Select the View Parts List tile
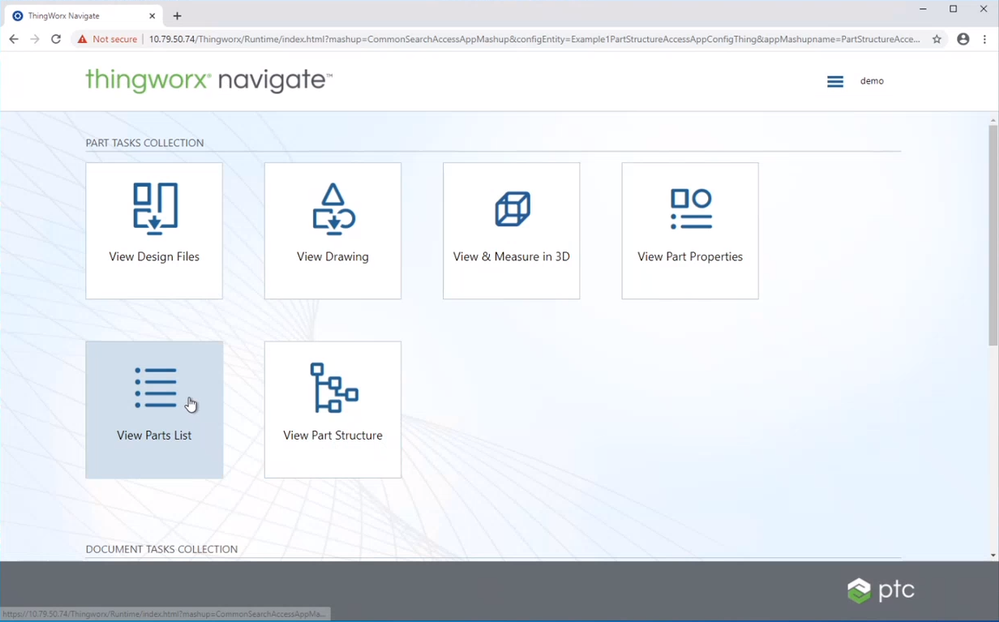Viewport: 999px width, 622px height. pyautogui.click(x=154, y=410)
